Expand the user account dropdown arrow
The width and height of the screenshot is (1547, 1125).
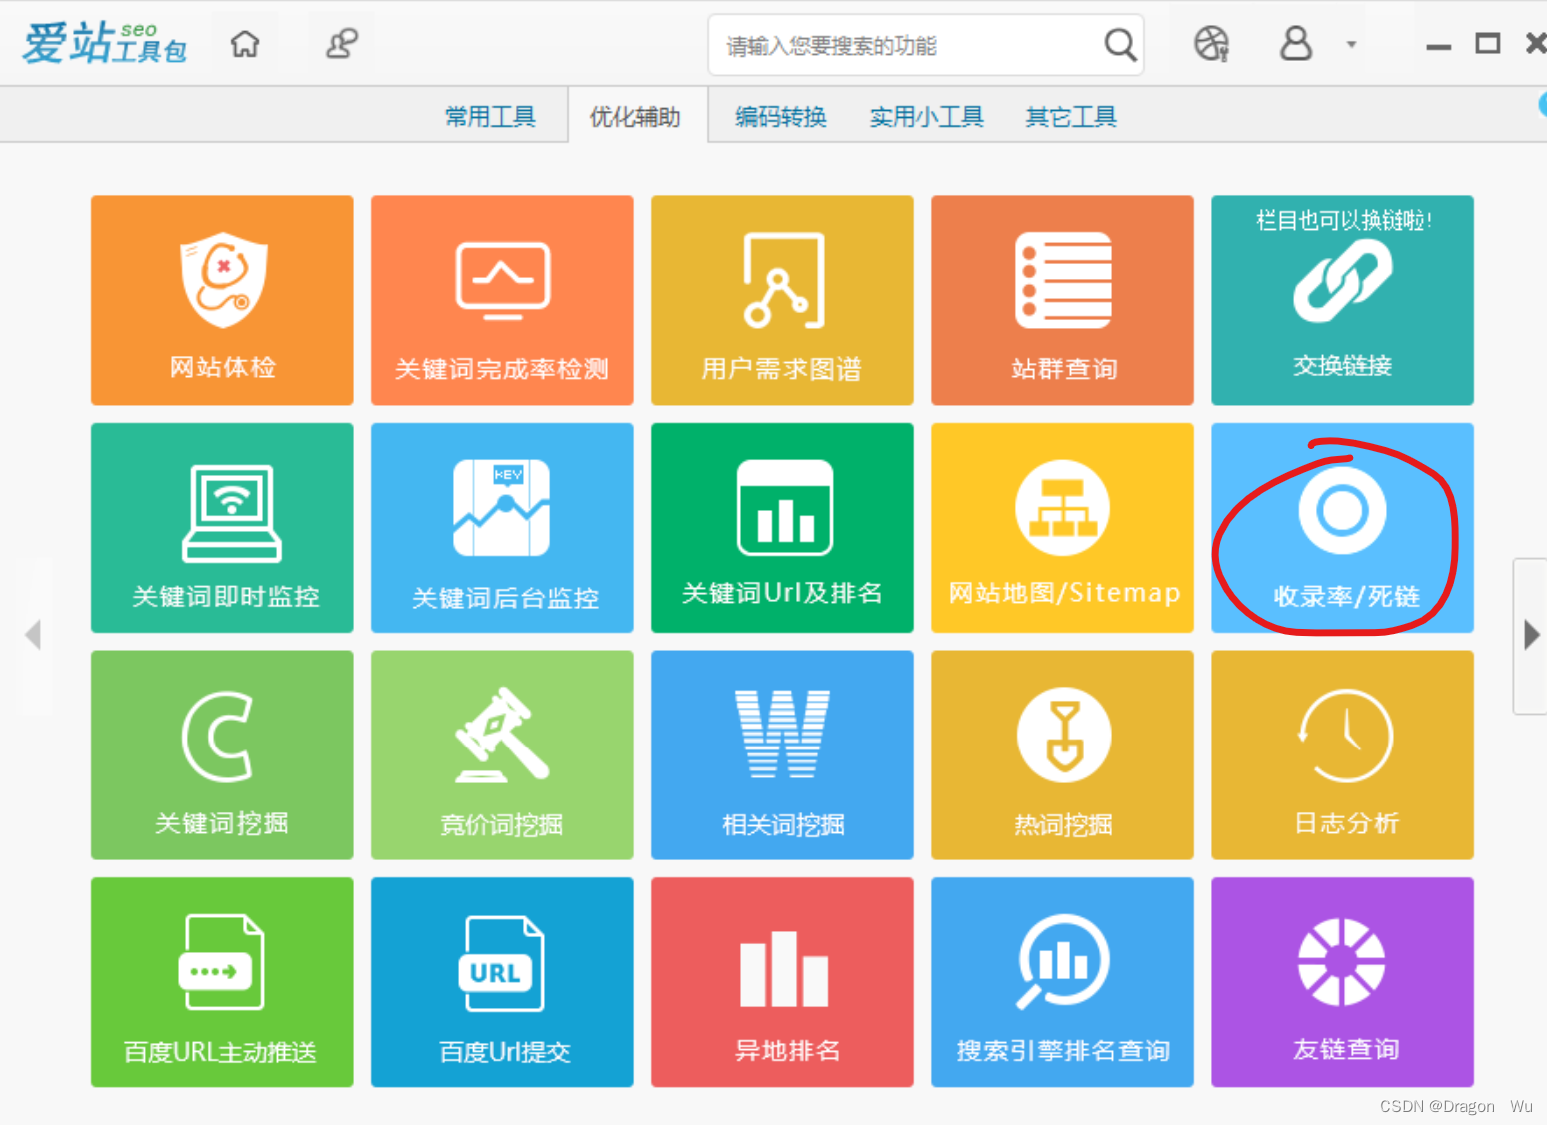[1350, 43]
